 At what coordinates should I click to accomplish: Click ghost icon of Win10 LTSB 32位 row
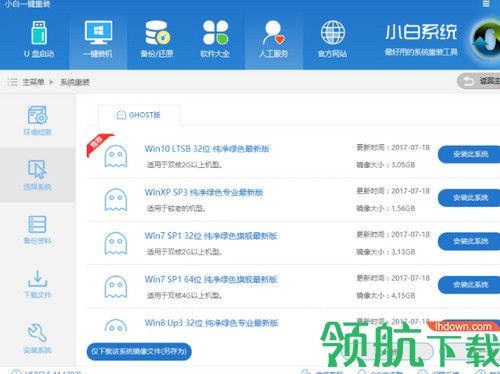(116, 156)
